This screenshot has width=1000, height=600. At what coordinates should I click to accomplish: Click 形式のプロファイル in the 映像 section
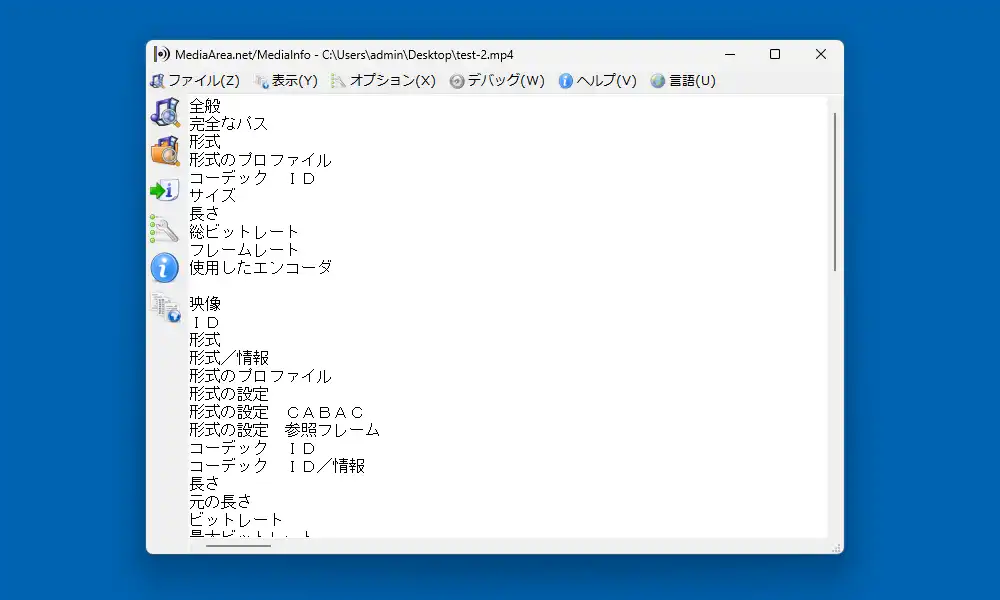[260, 376]
